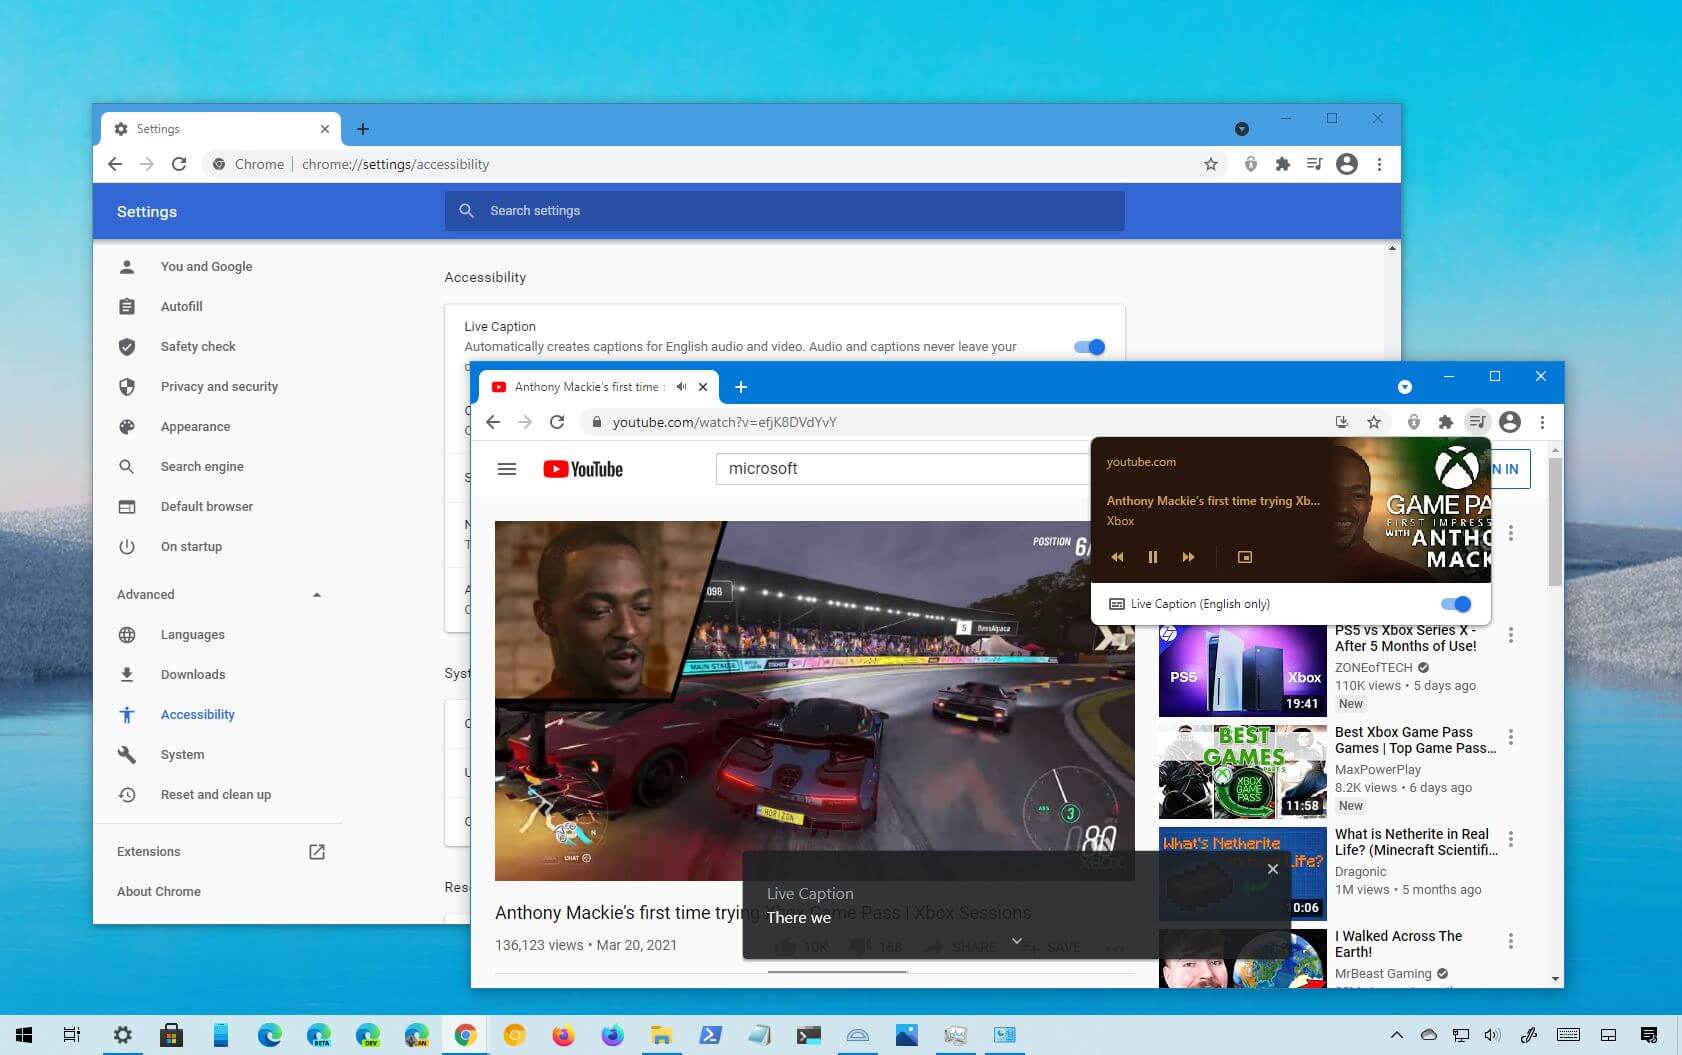Open Chrome menu in YouTube window

[x=1543, y=422]
